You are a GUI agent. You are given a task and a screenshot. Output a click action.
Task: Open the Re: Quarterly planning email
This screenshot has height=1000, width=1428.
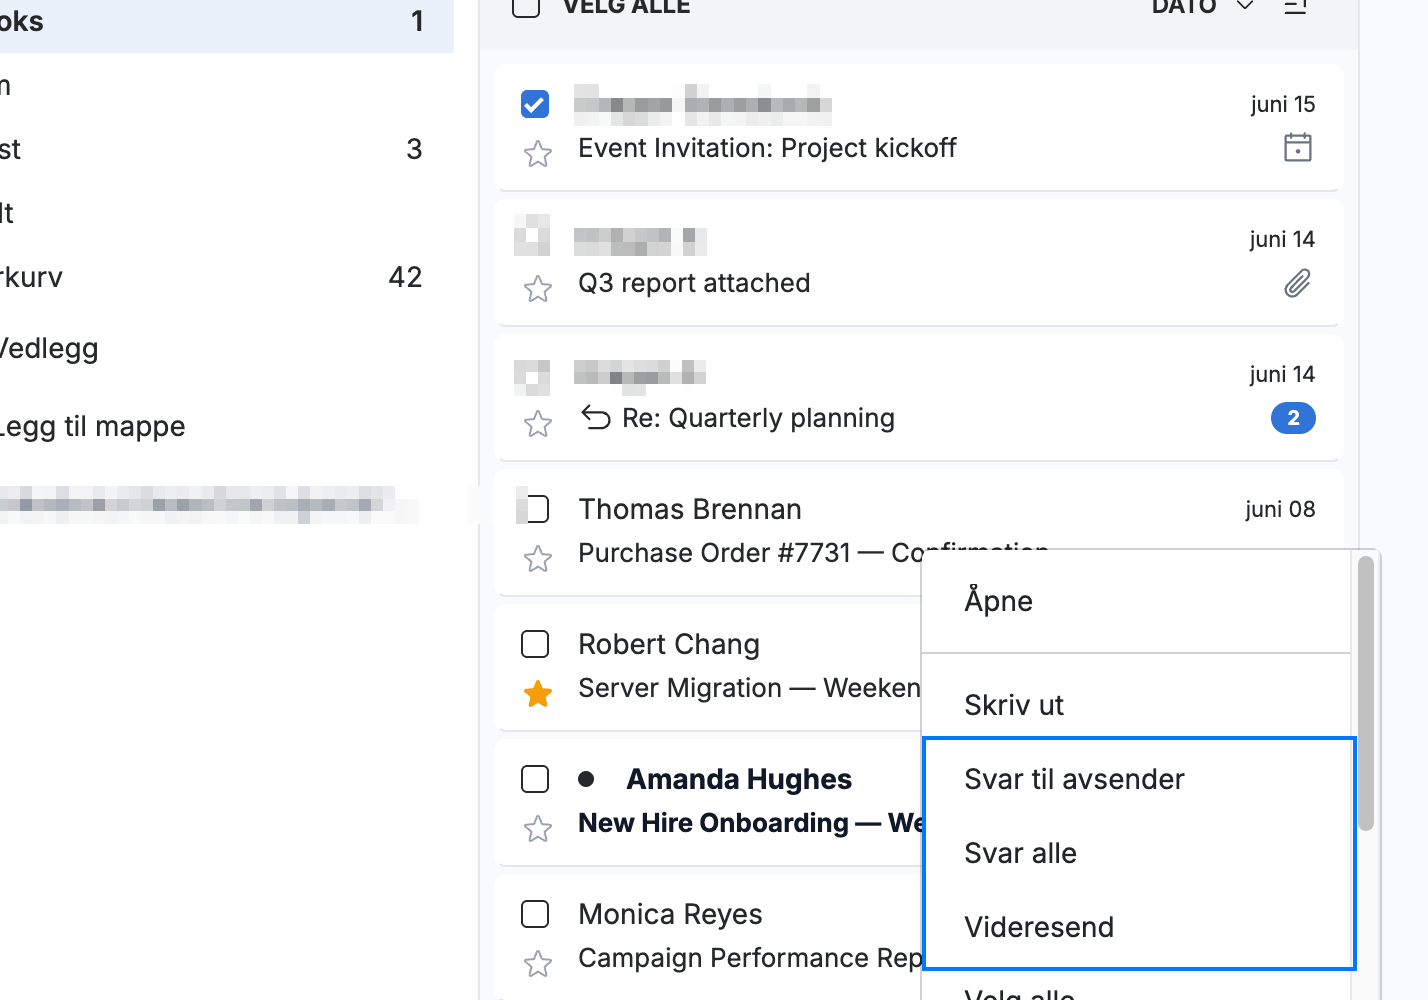(x=918, y=396)
